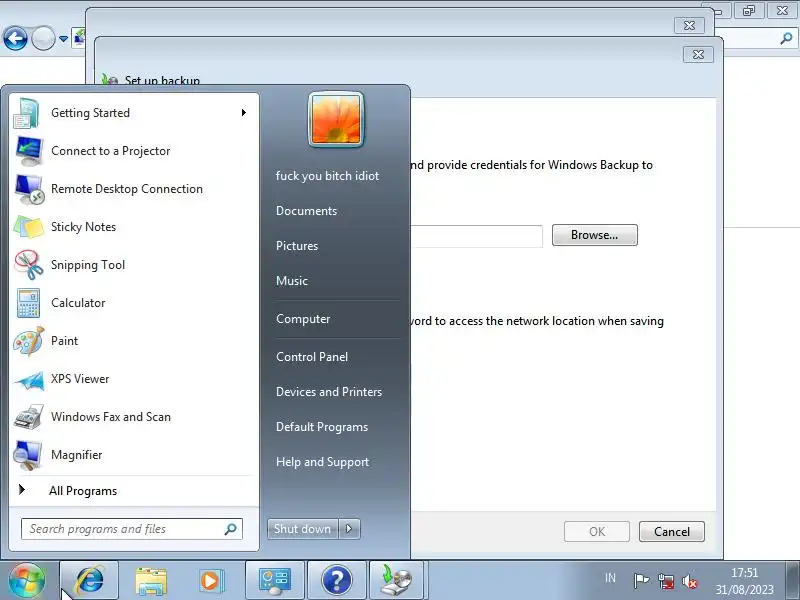
Task: Switch to Backup and Restore taskbar button
Action: point(397,580)
